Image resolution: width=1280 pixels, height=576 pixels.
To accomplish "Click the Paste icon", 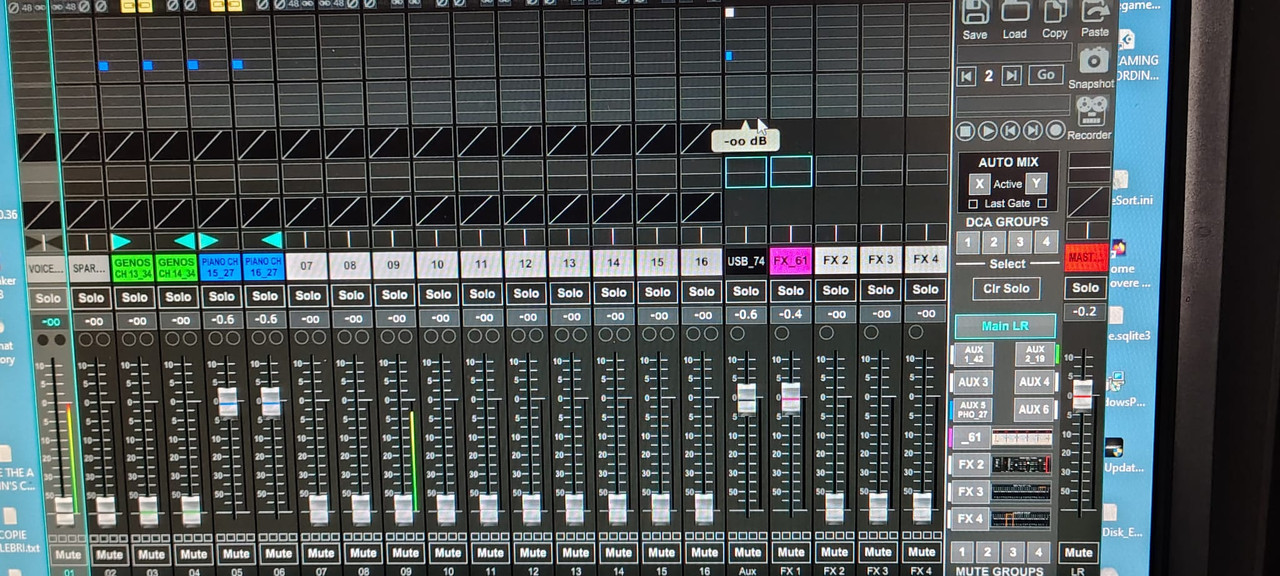I will 1096,11.
